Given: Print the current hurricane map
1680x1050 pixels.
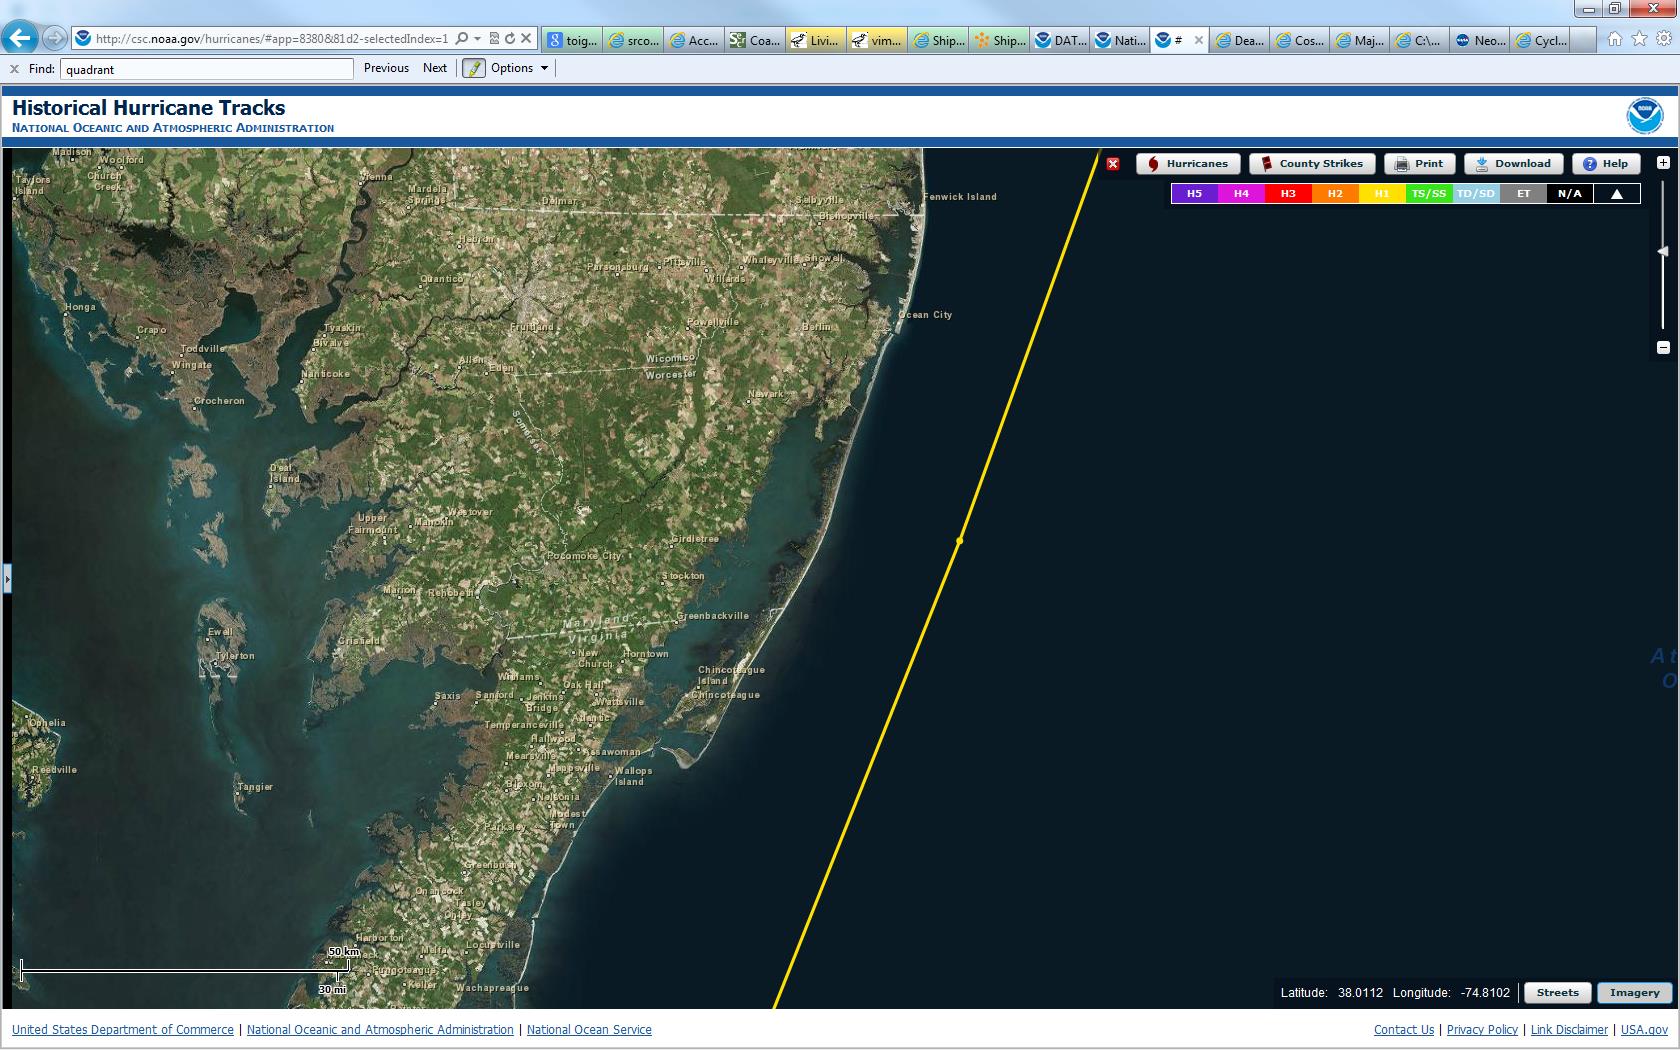Looking at the screenshot, I should tap(1419, 164).
